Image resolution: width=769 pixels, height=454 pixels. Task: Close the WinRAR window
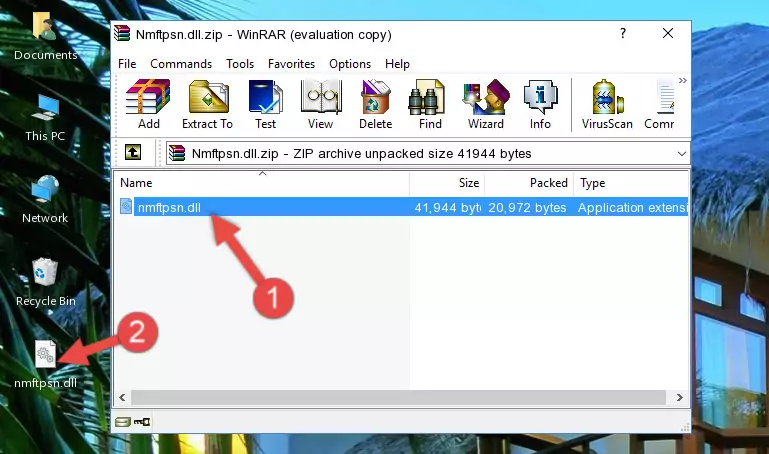click(667, 33)
